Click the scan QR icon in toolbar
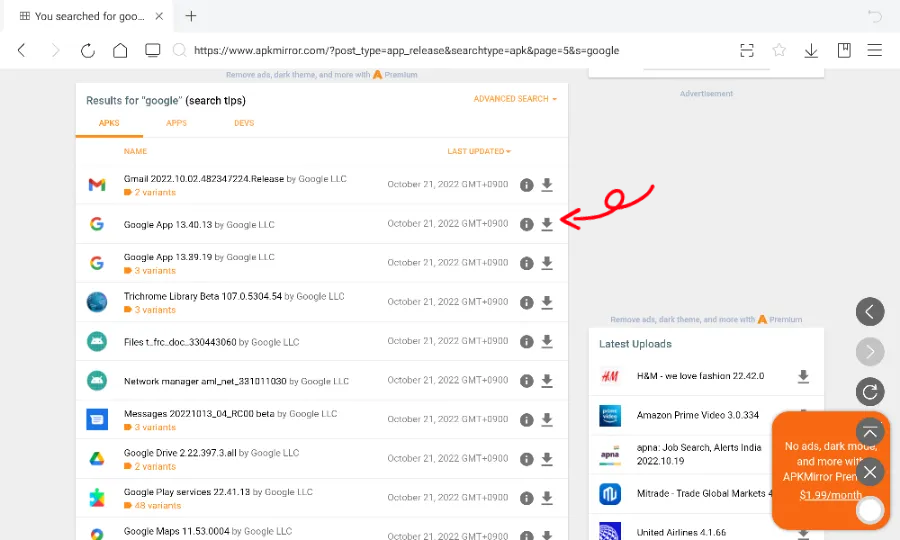Image resolution: width=900 pixels, height=540 pixels. pos(747,50)
